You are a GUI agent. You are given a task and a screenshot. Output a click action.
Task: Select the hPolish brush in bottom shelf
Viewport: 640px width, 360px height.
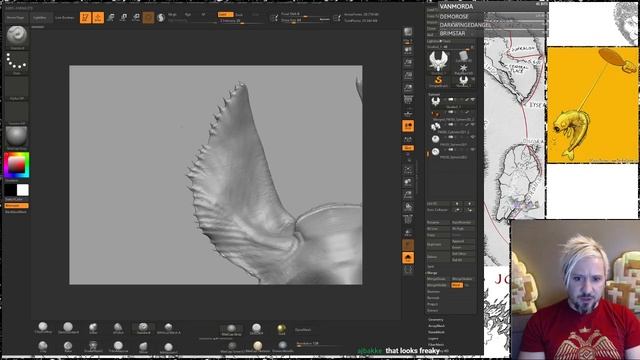coord(118,328)
